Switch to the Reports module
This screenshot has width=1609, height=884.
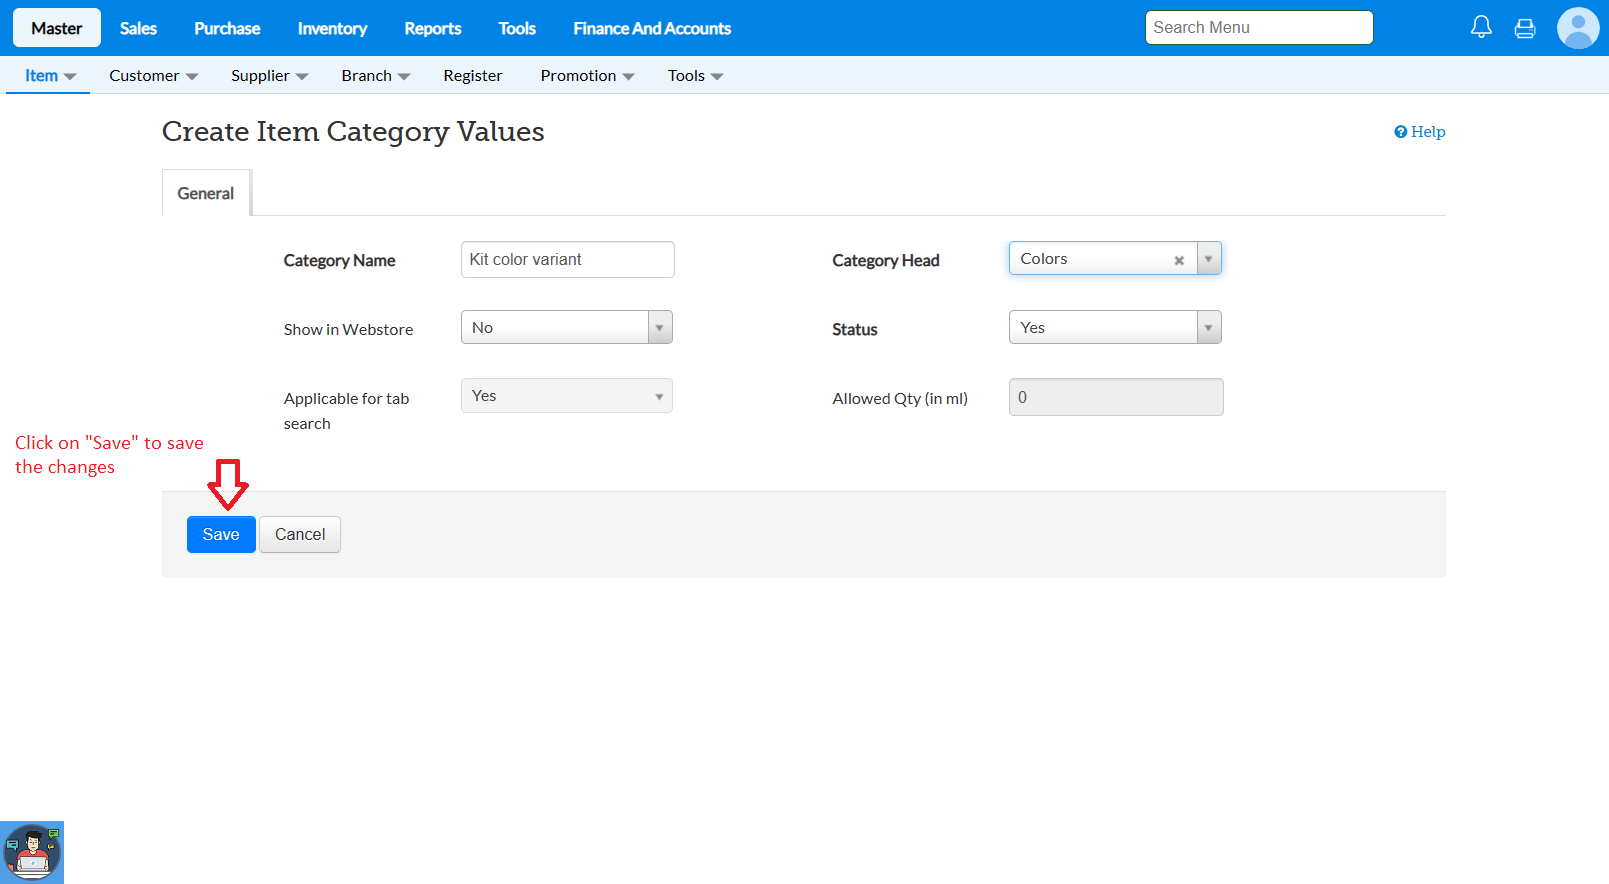pyautogui.click(x=433, y=28)
